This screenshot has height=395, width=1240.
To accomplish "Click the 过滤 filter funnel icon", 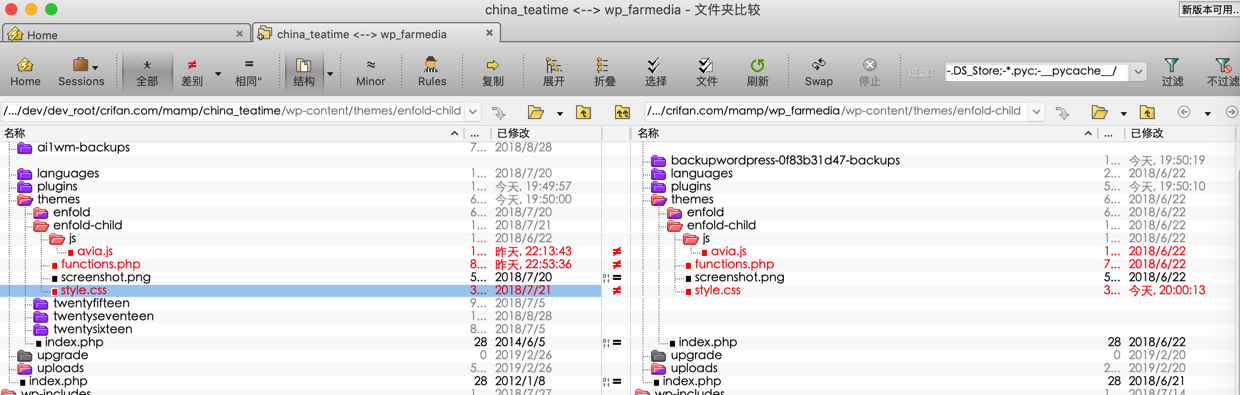I will [x=1172, y=71].
